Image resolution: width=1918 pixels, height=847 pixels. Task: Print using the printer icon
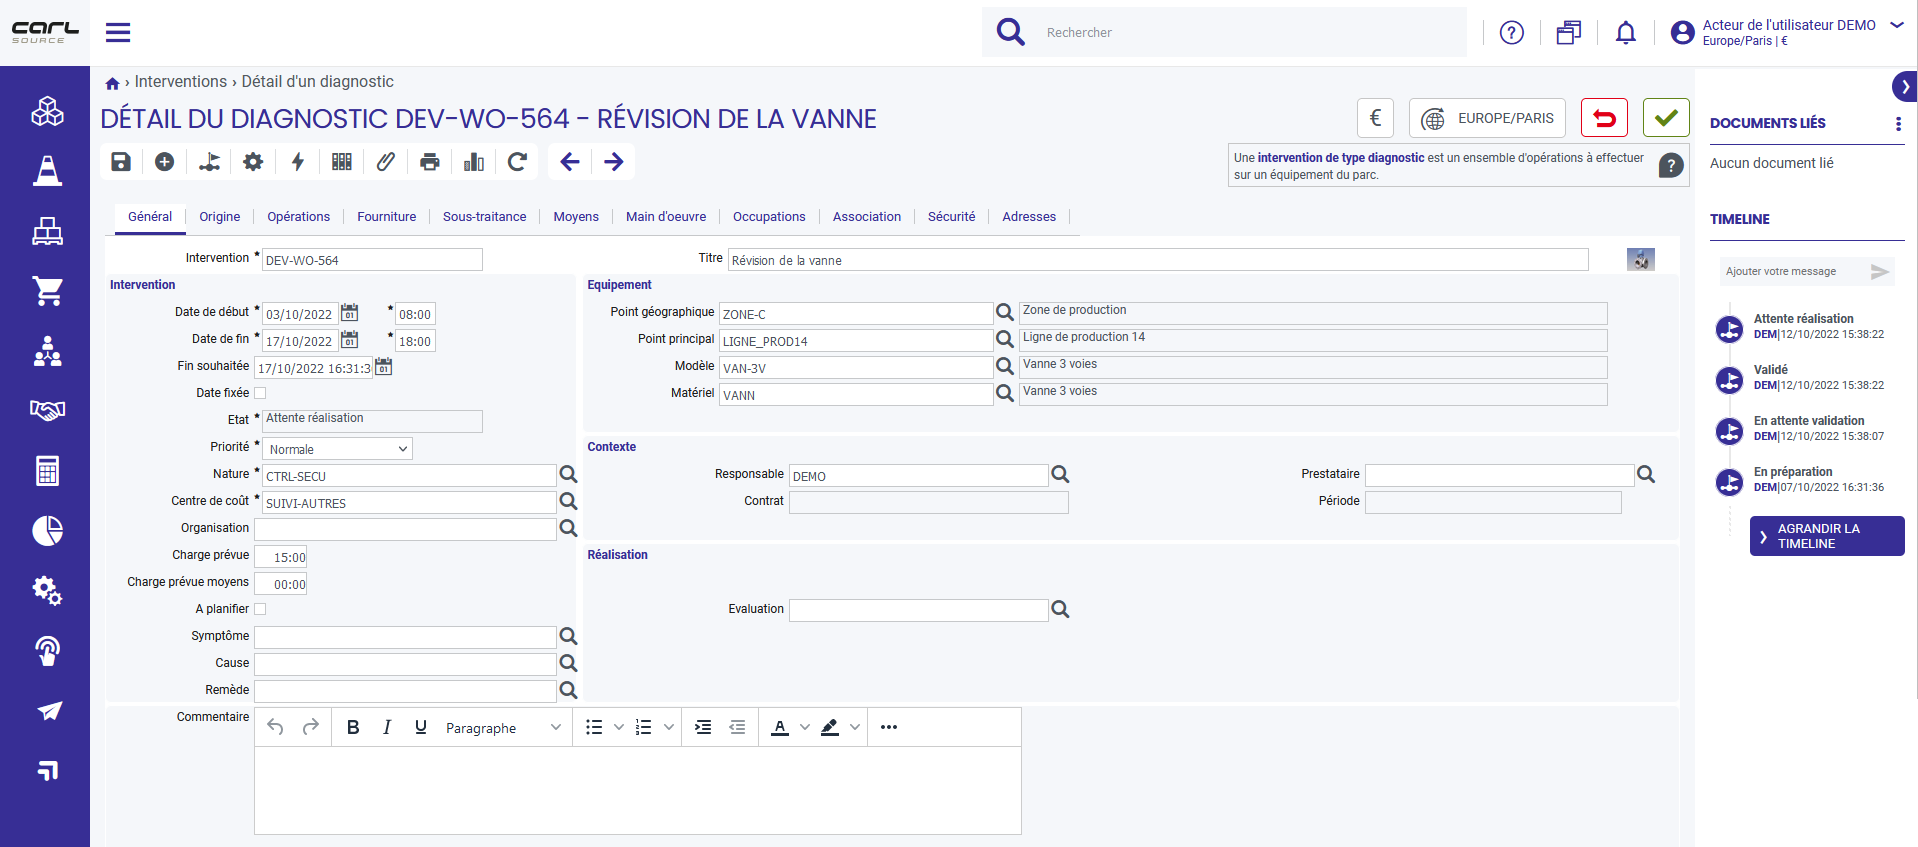pos(430,162)
